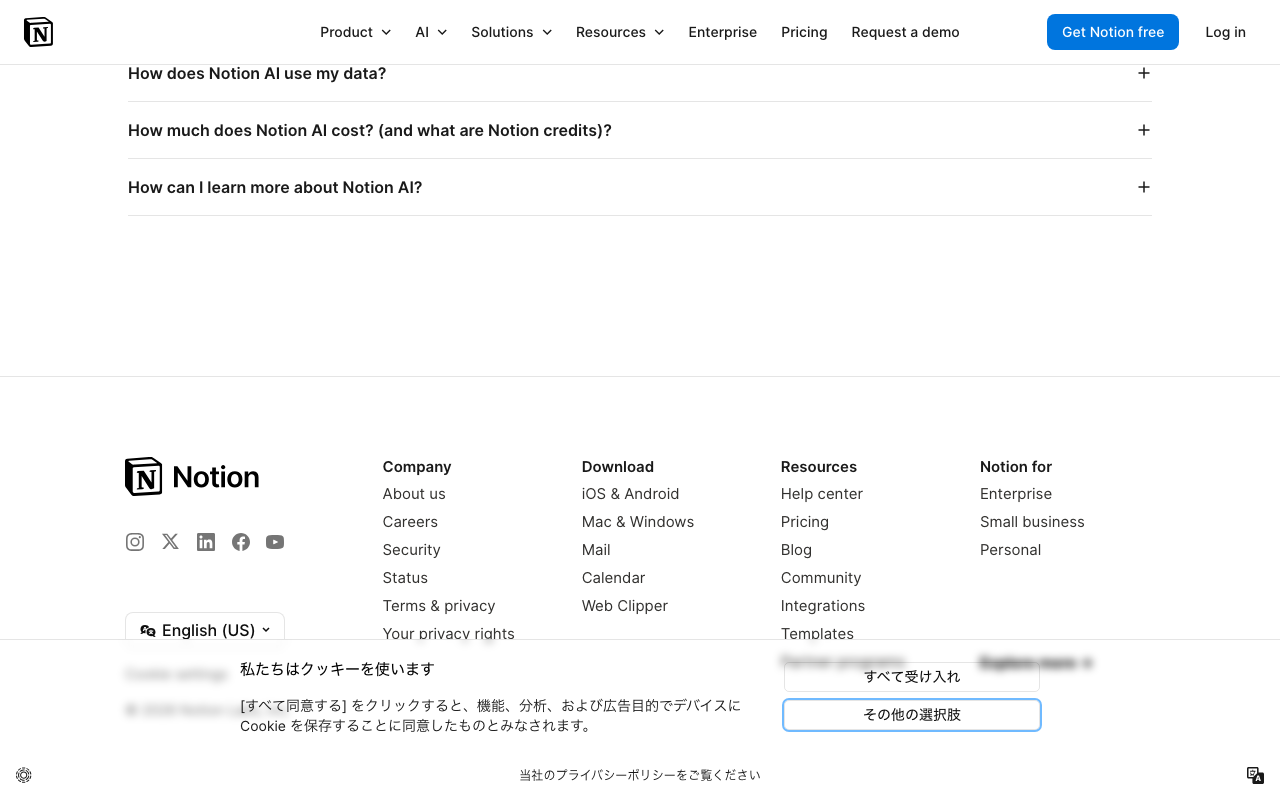
Task: Click the Get Notion free button
Action: click(1113, 32)
